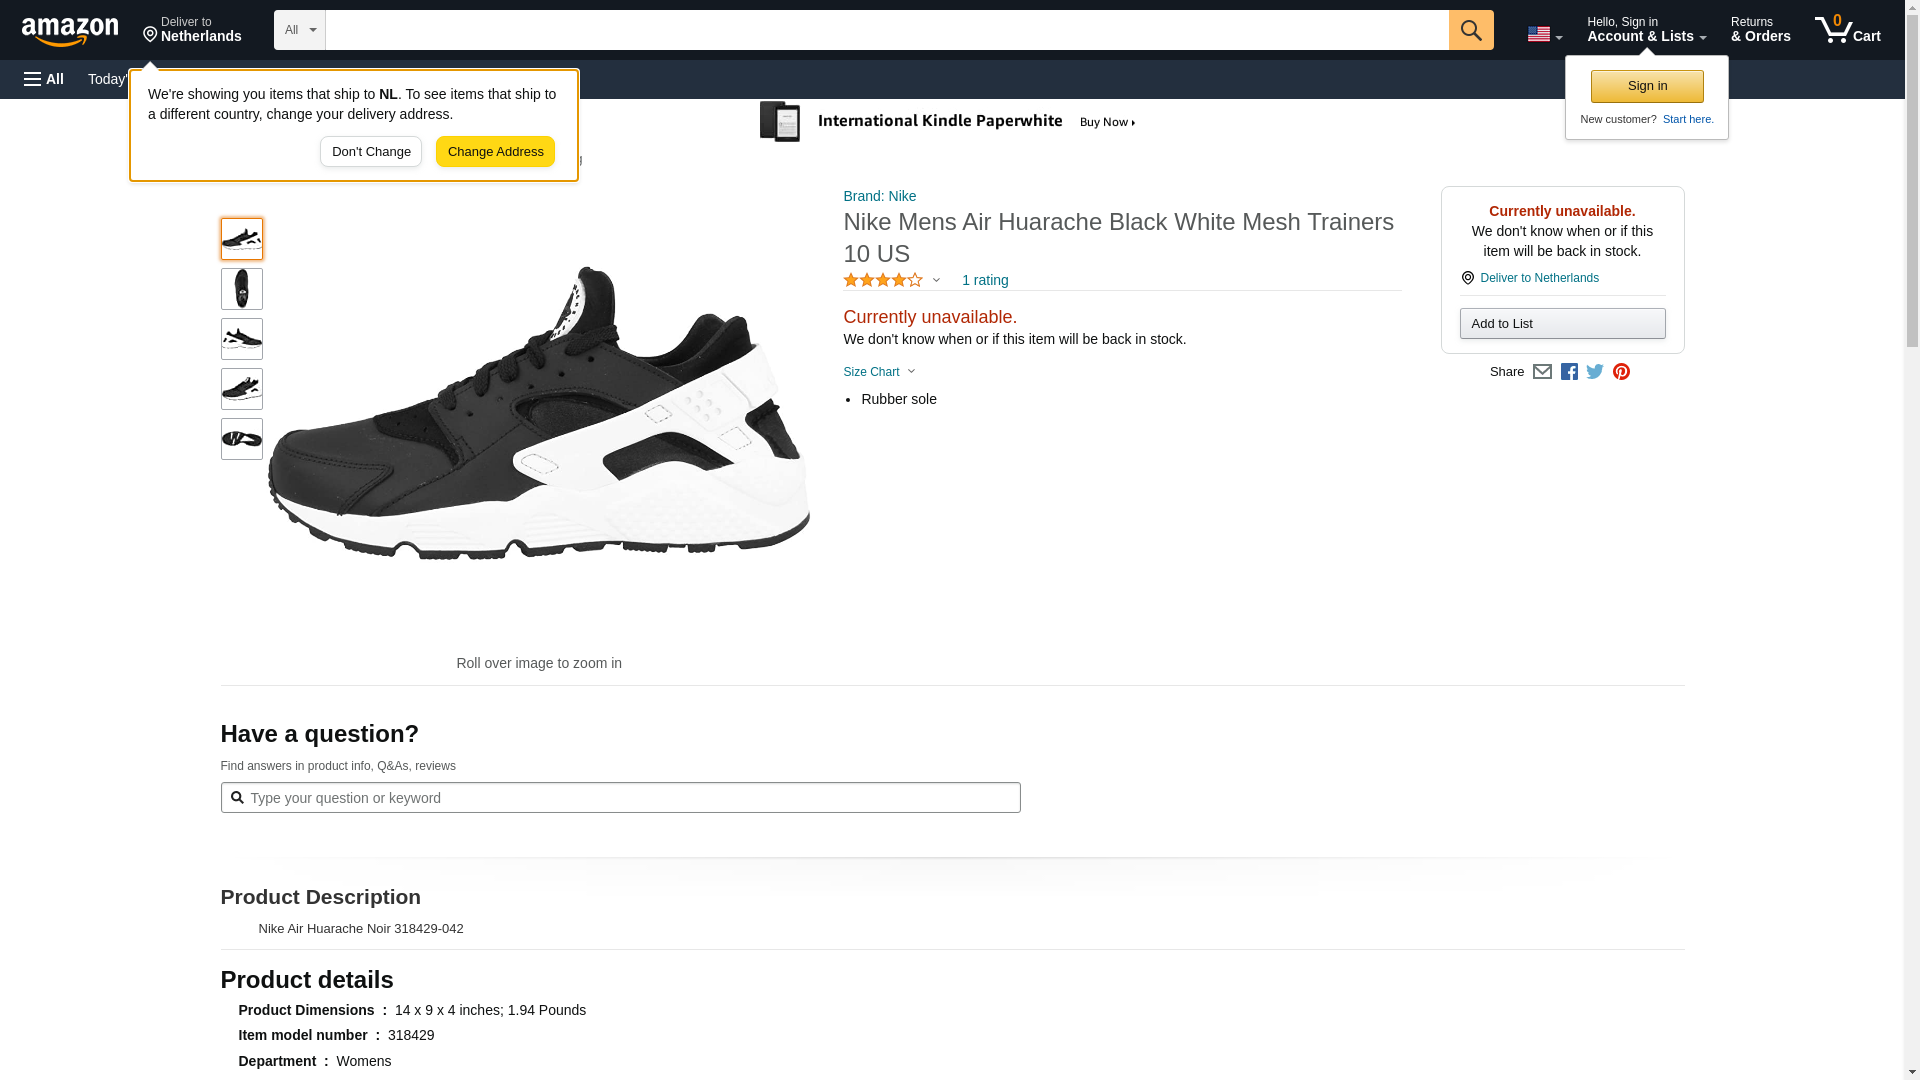Select the second shoe thumbnail
This screenshot has width=1920, height=1080.
(x=242, y=289)
